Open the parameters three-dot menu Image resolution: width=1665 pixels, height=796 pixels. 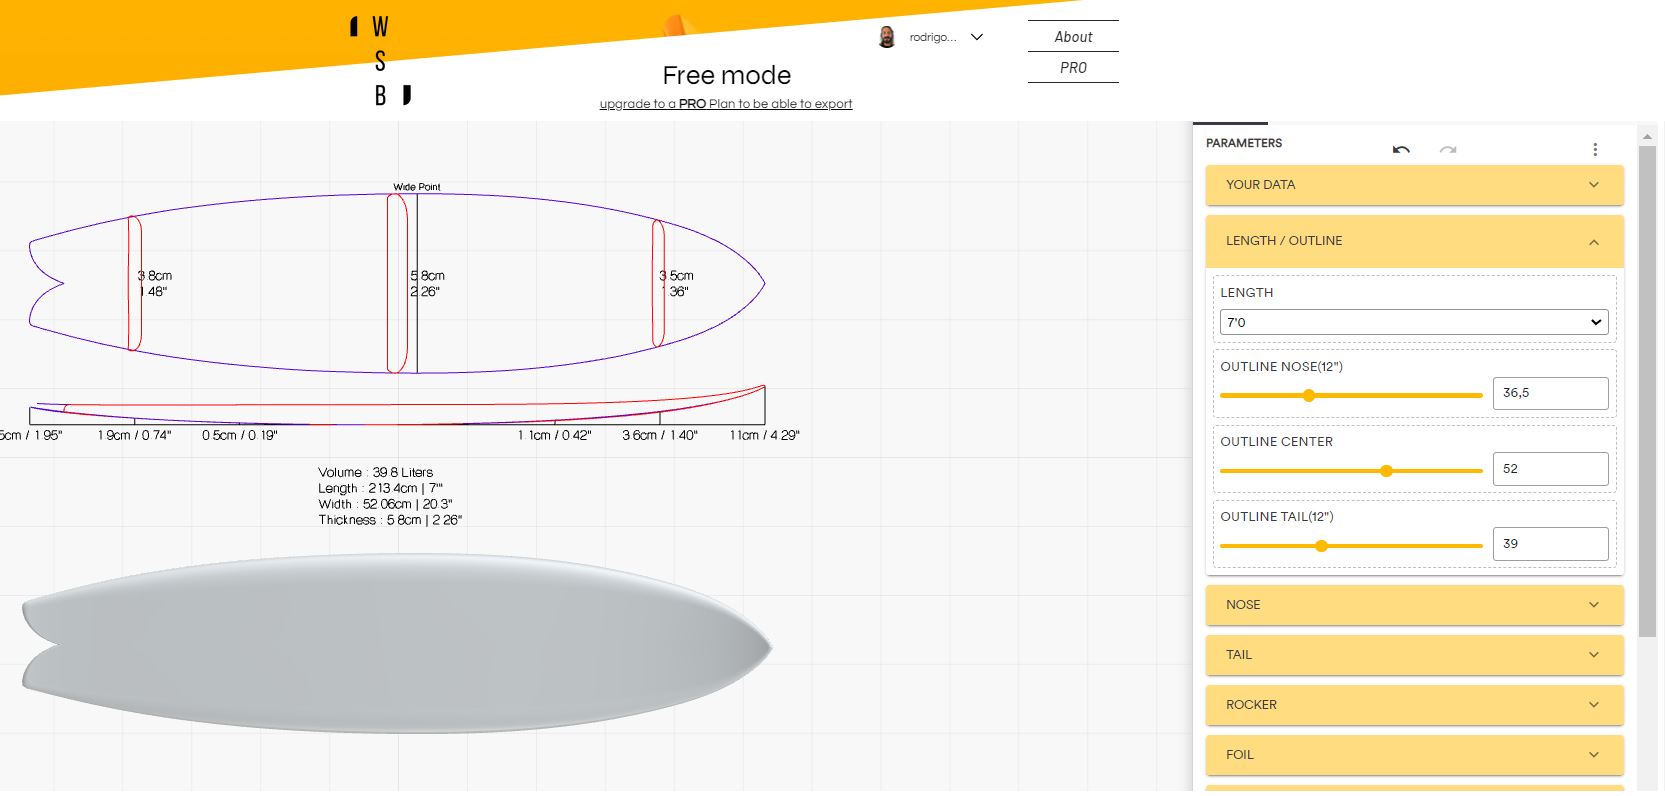click(1595, 150)
